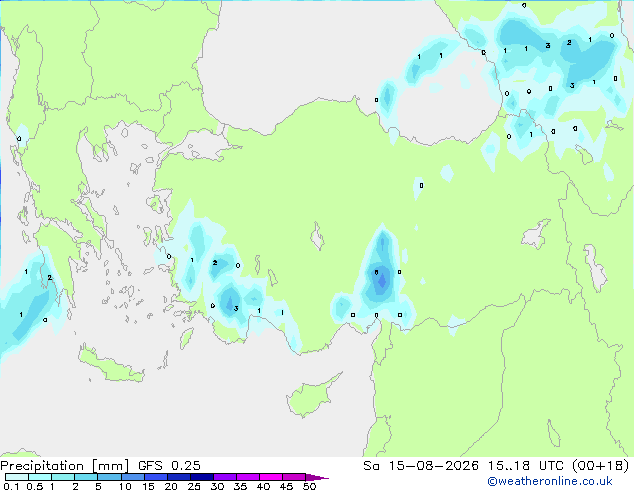Pick the 10–15 mm legend color box
The height and width of the screenshot is (490, 634).
point(132,477)
